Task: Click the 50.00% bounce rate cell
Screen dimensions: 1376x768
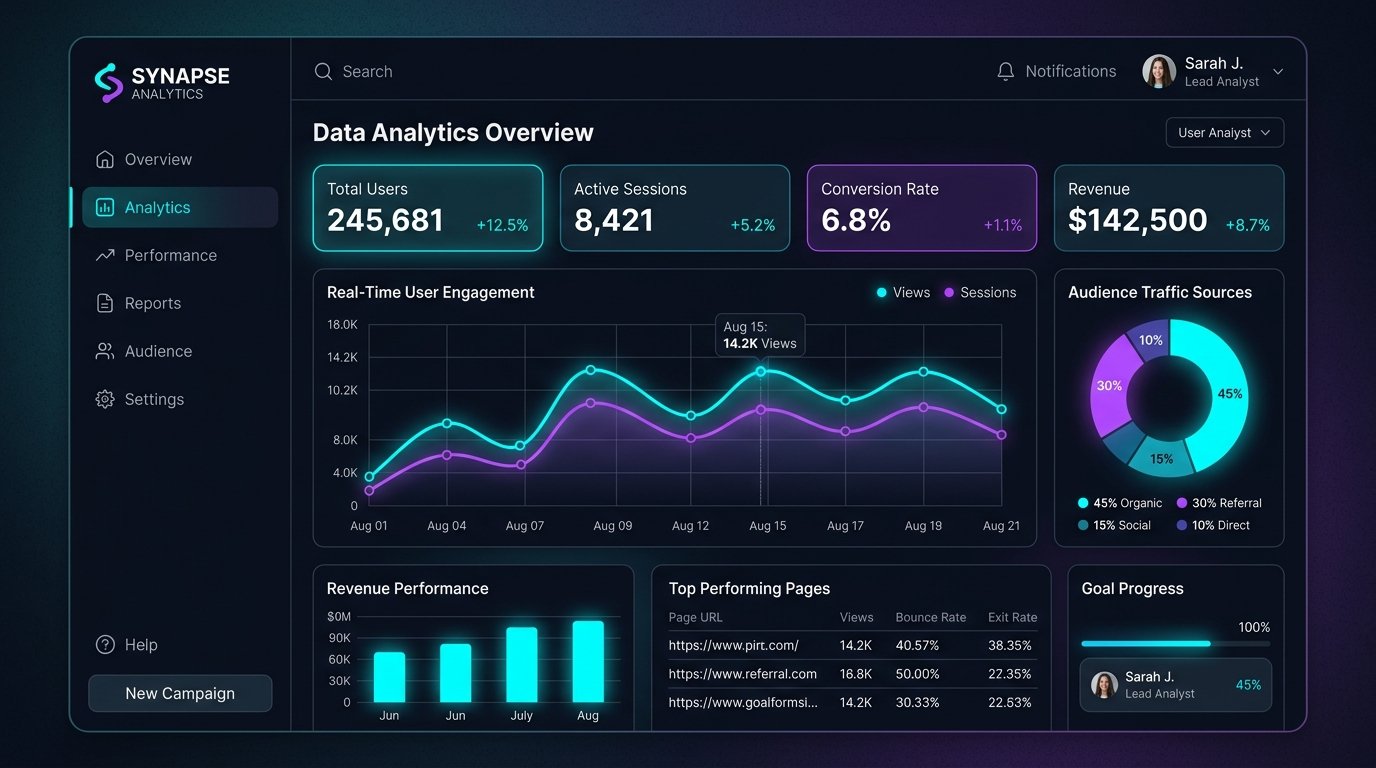Action: point(918,674)
